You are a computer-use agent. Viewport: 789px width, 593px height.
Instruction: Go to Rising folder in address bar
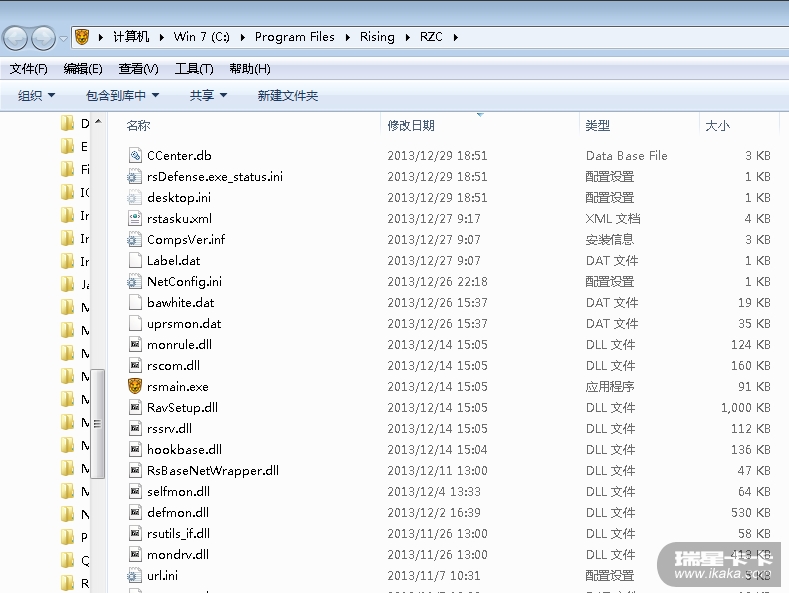(x=377, y=37)
